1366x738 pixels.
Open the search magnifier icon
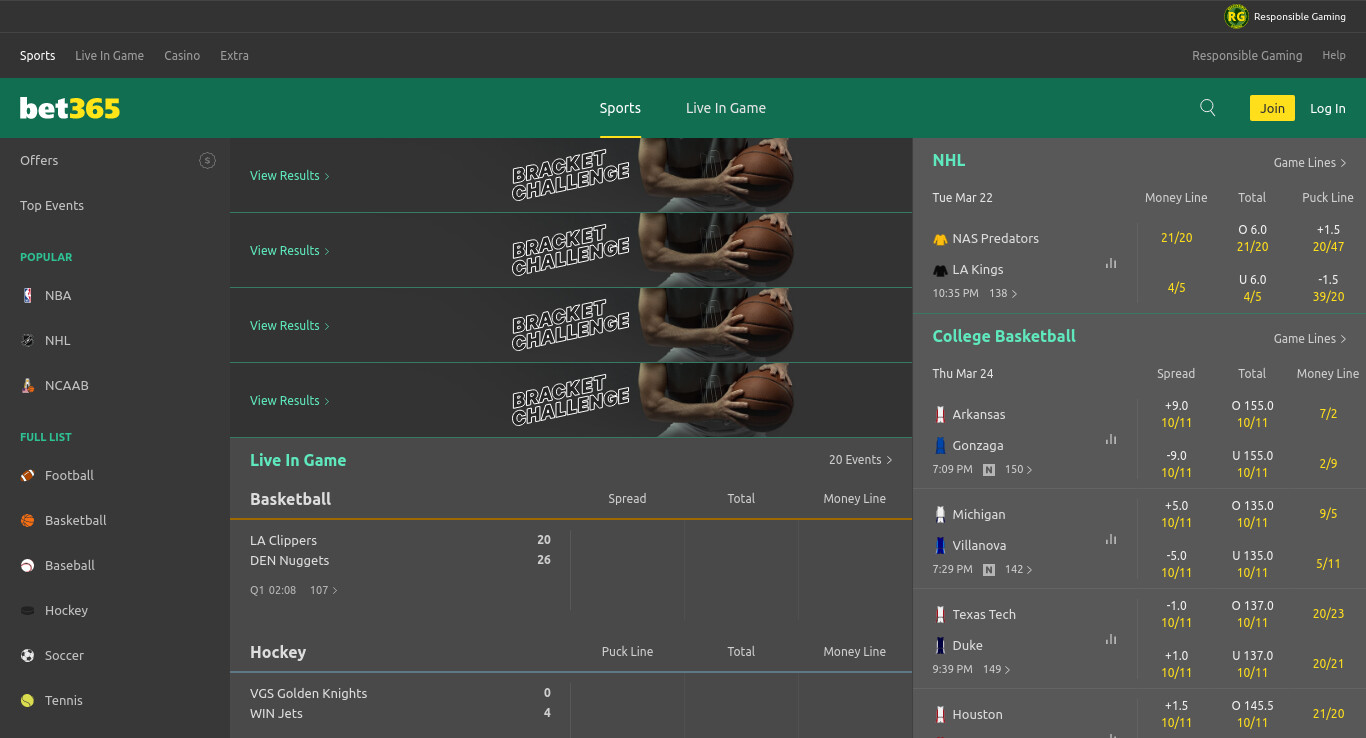(1207, 108)
